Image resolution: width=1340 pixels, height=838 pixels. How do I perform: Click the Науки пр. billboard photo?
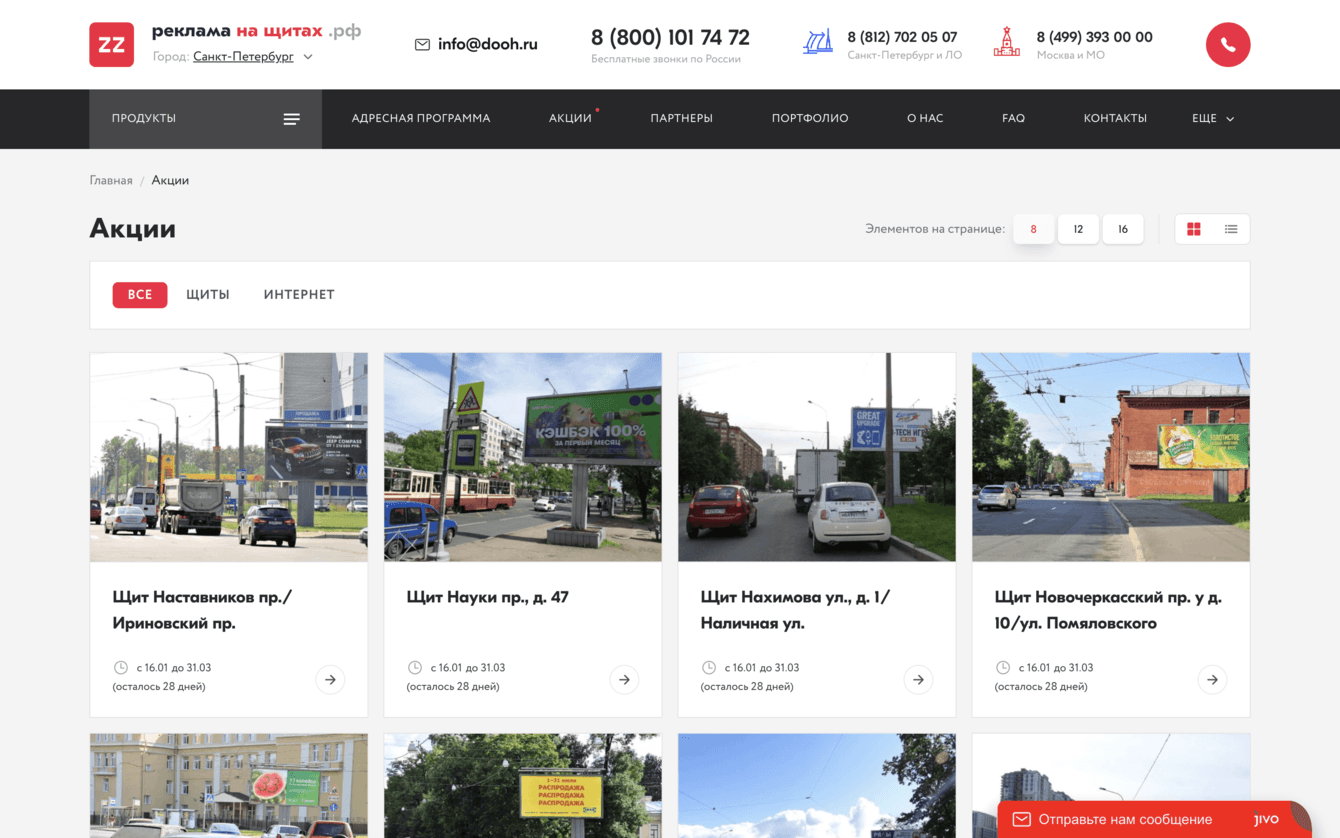[523, 457]
